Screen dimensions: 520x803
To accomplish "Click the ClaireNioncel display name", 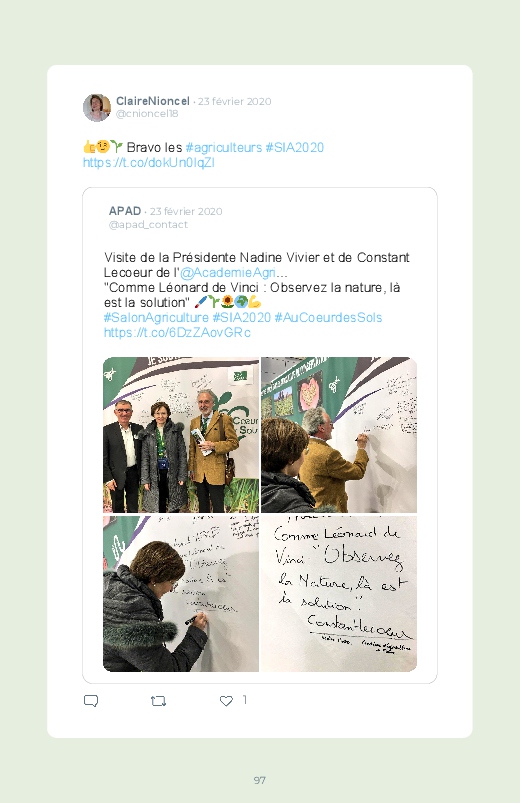I will (x=153, y=101).
